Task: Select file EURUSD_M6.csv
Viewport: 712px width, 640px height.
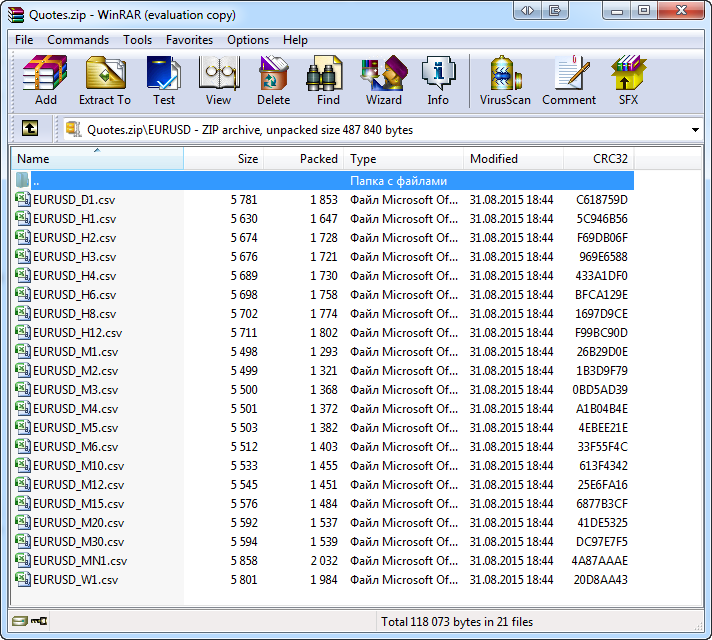Action: click(x=322, y=447)
